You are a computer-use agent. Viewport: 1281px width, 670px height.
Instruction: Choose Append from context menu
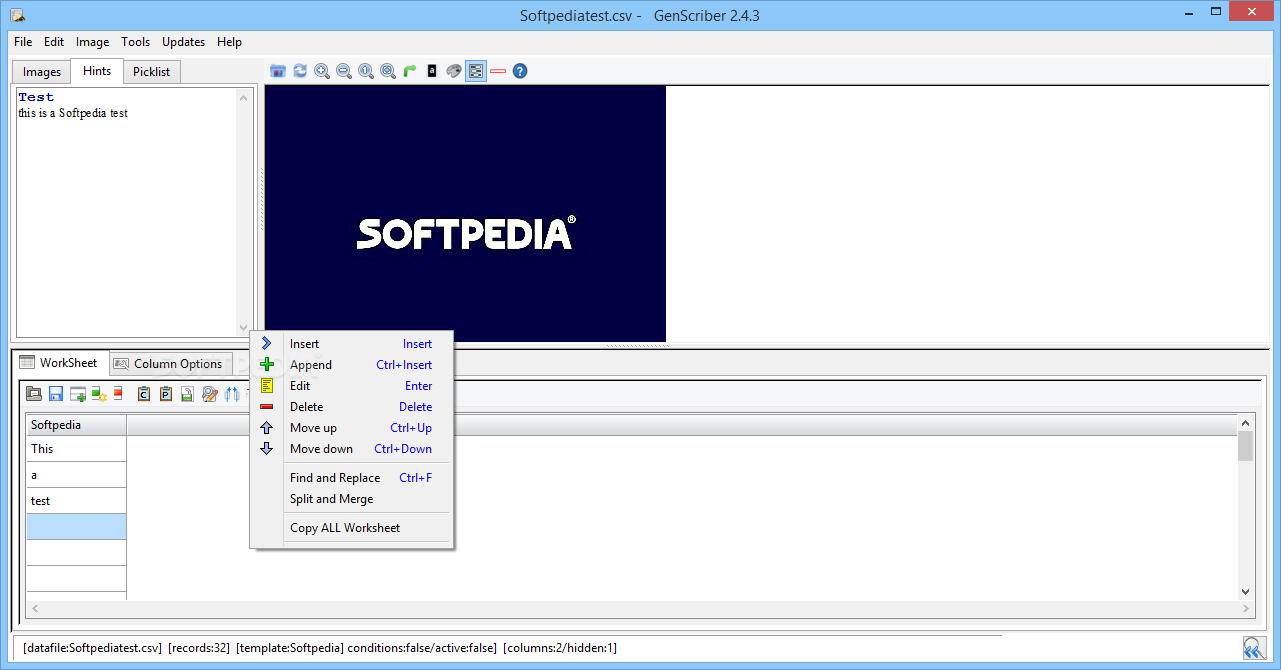pos(352,365)
